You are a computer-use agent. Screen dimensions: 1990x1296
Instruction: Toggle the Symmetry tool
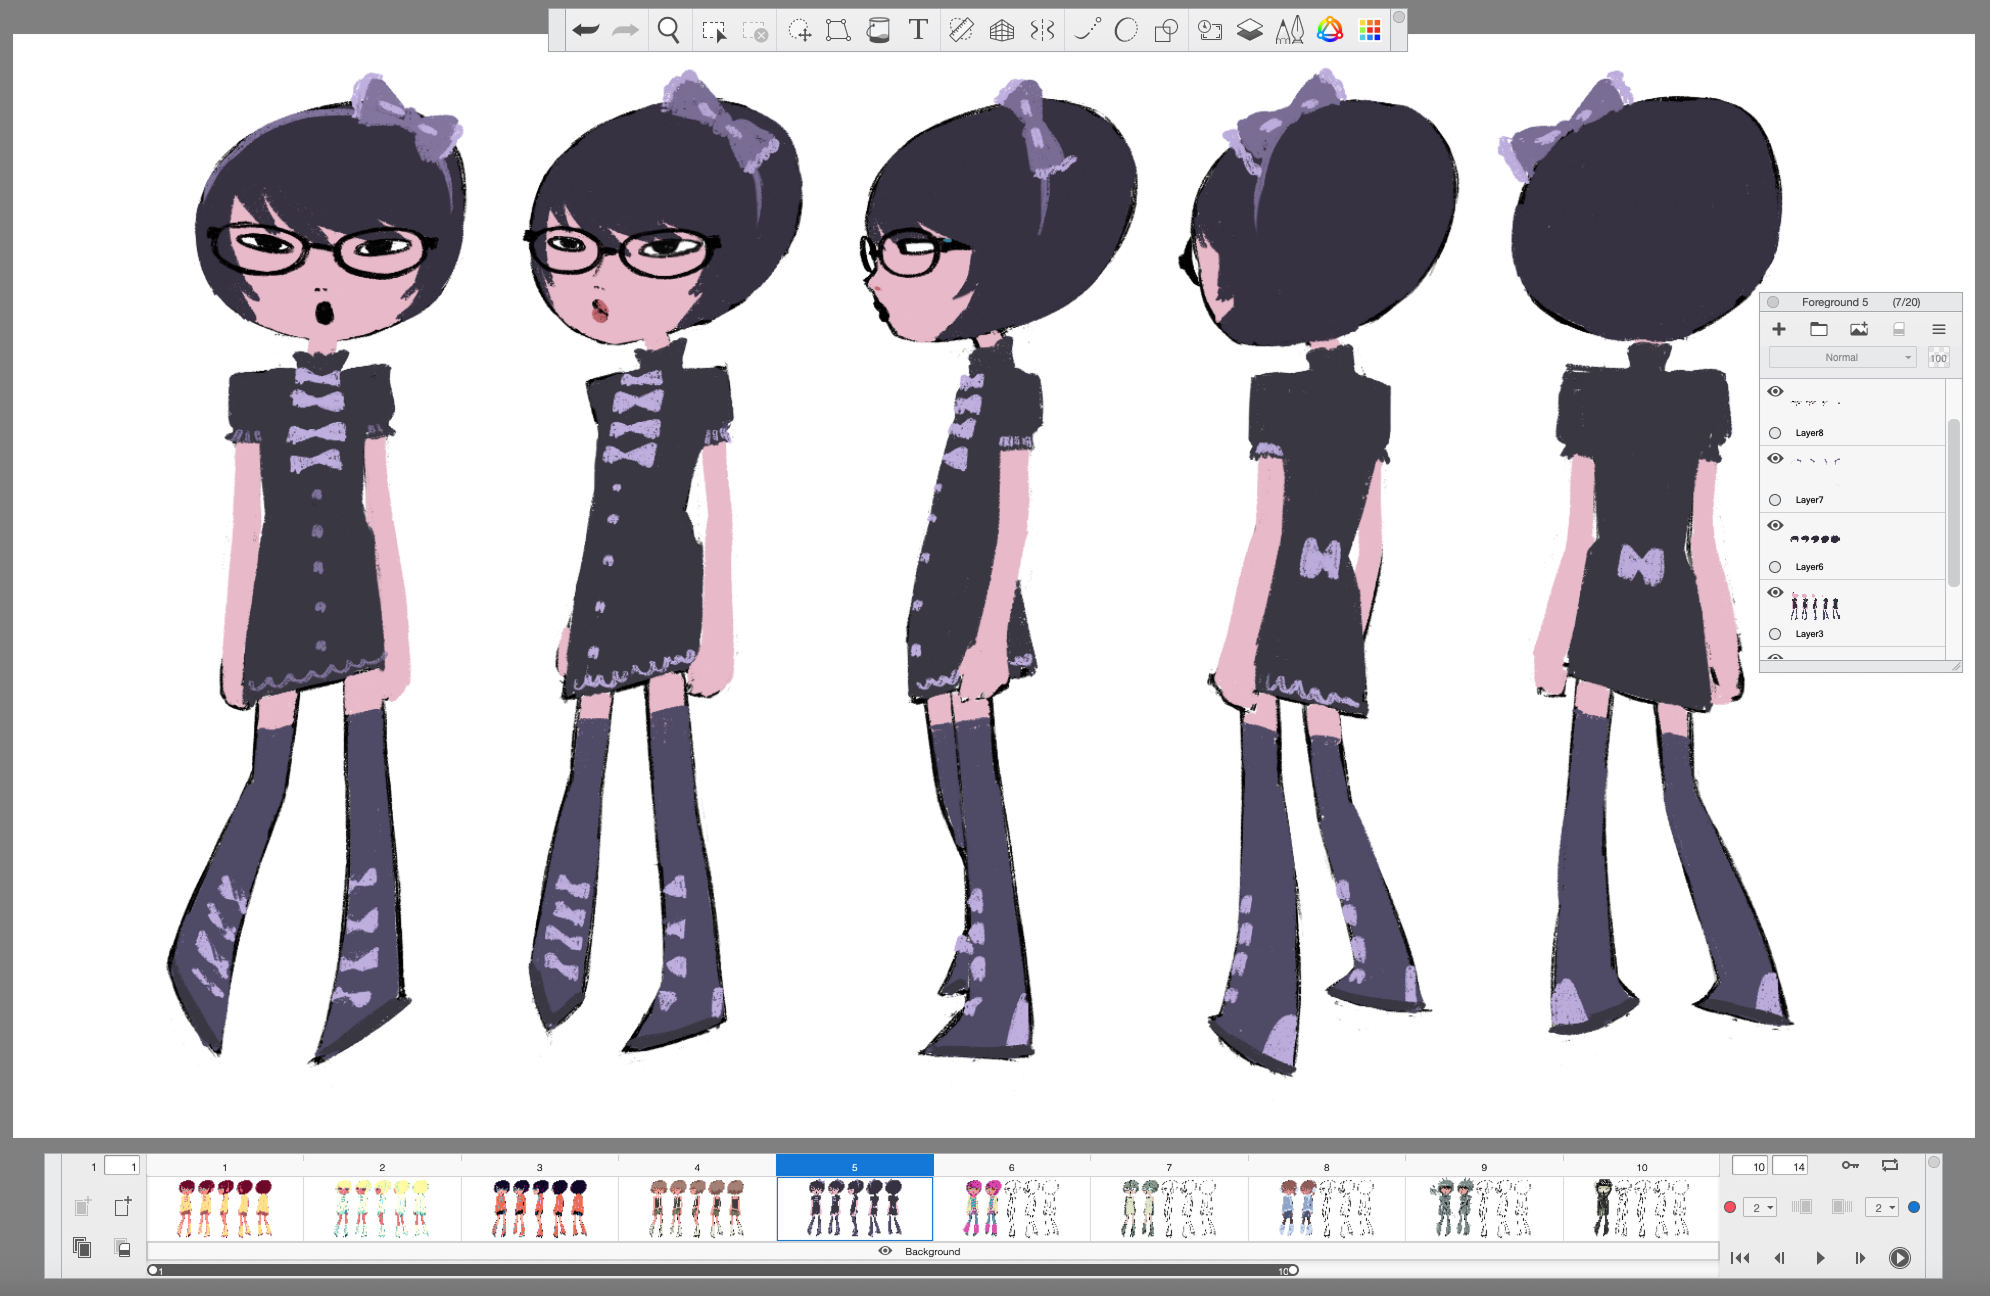coord(1042,30)
